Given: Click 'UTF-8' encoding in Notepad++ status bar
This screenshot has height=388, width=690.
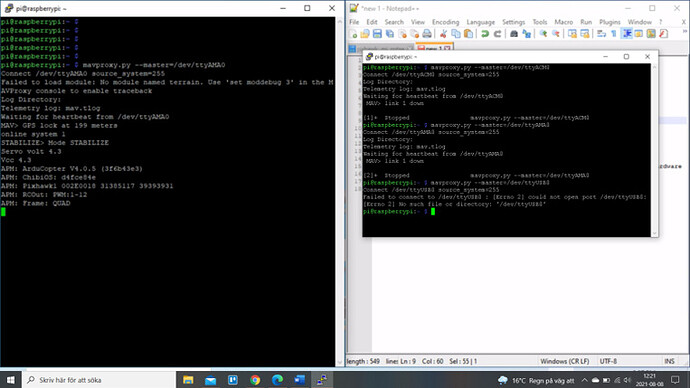Looking at the screenshot, I should tap(608, 361).
